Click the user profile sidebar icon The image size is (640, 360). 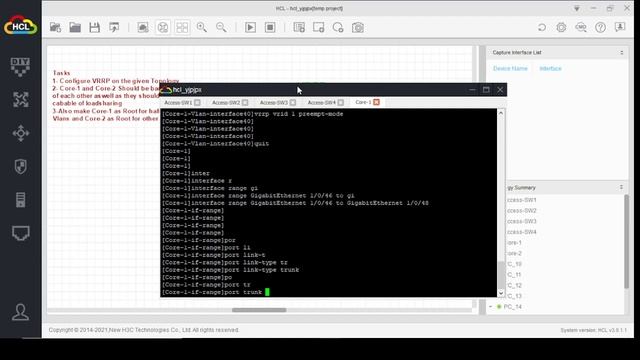[x=20, y=312]
